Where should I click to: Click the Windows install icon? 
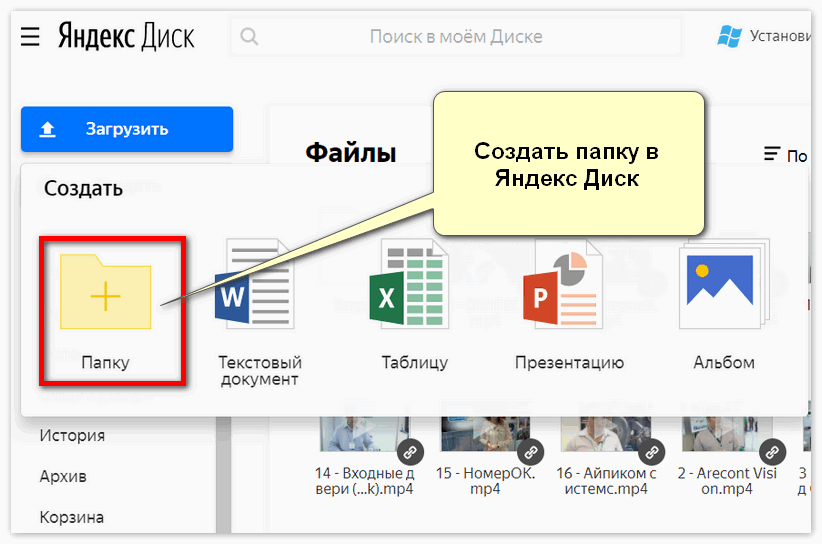[x=729, y=36]
